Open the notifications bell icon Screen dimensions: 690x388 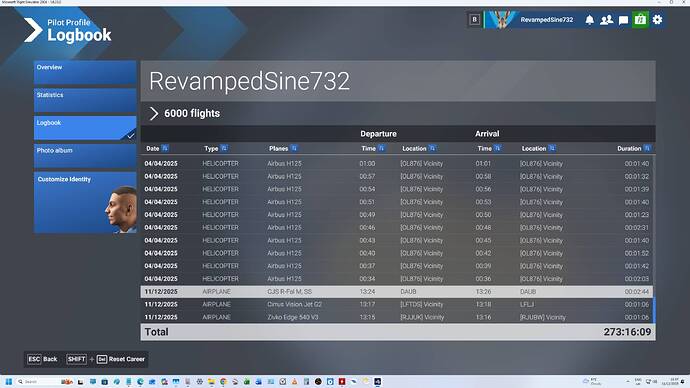coord(589,20)
